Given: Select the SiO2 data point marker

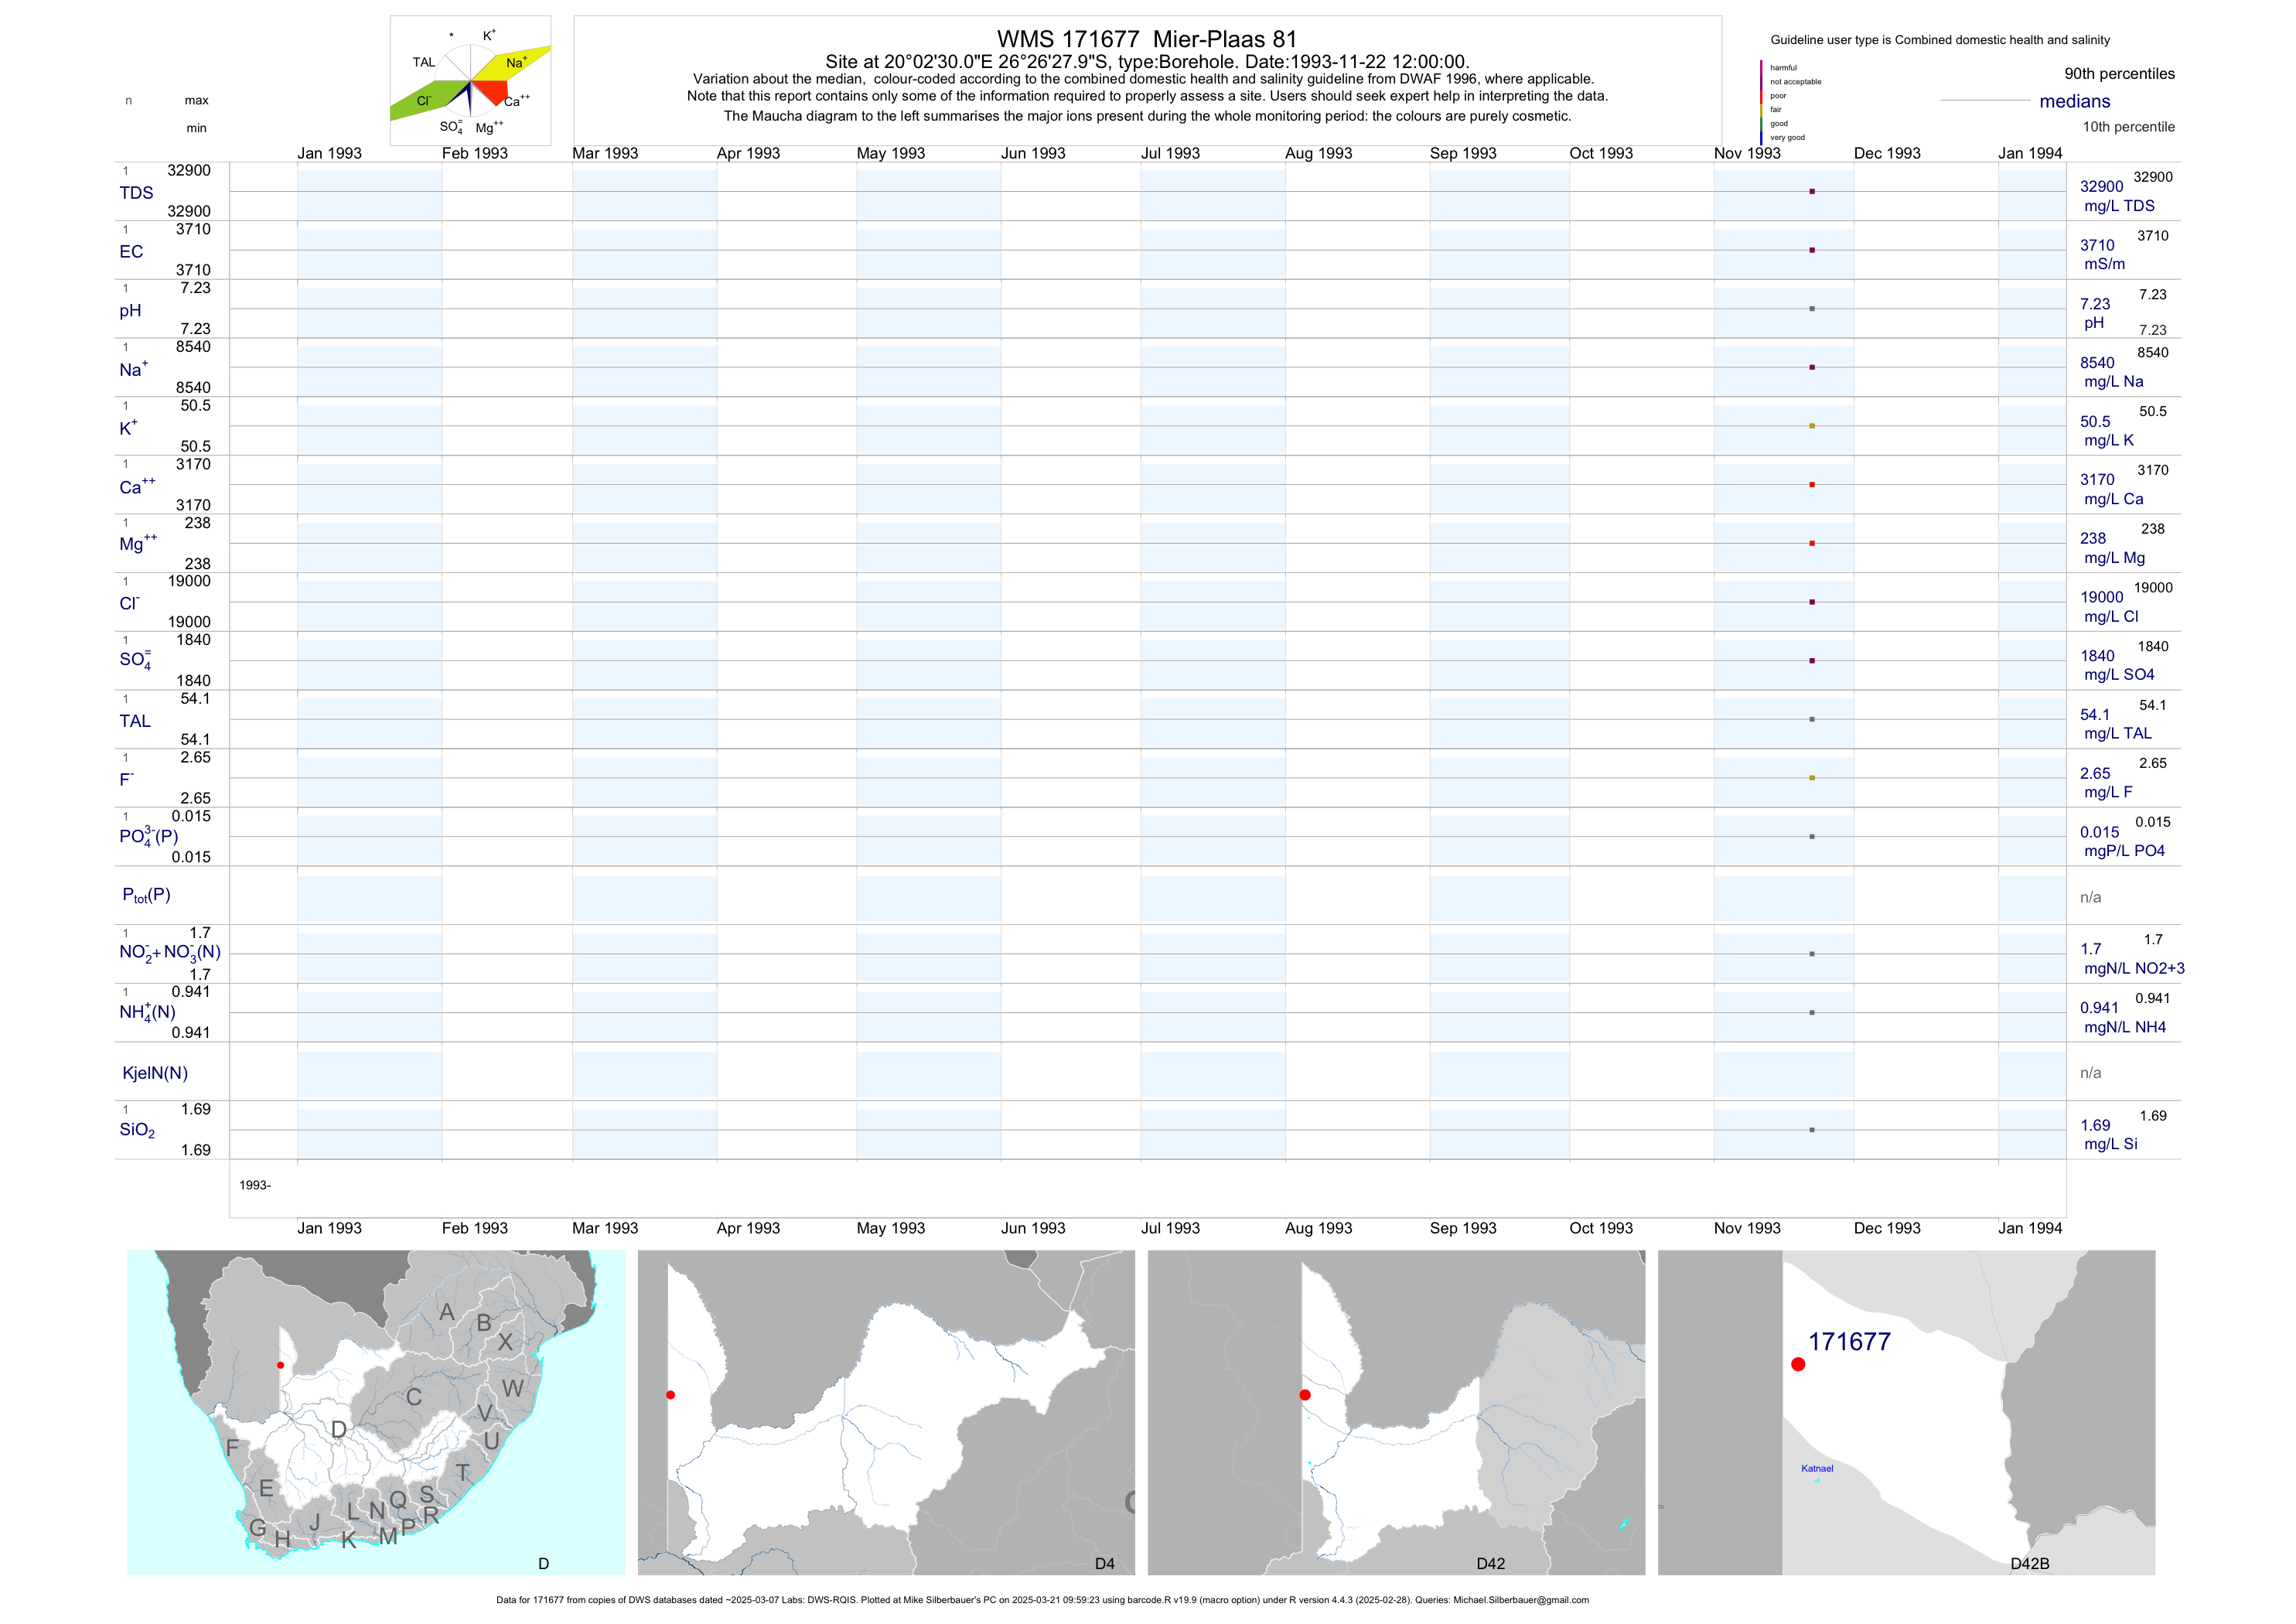Looking at the screenshot, I should click(1812, 1130).
